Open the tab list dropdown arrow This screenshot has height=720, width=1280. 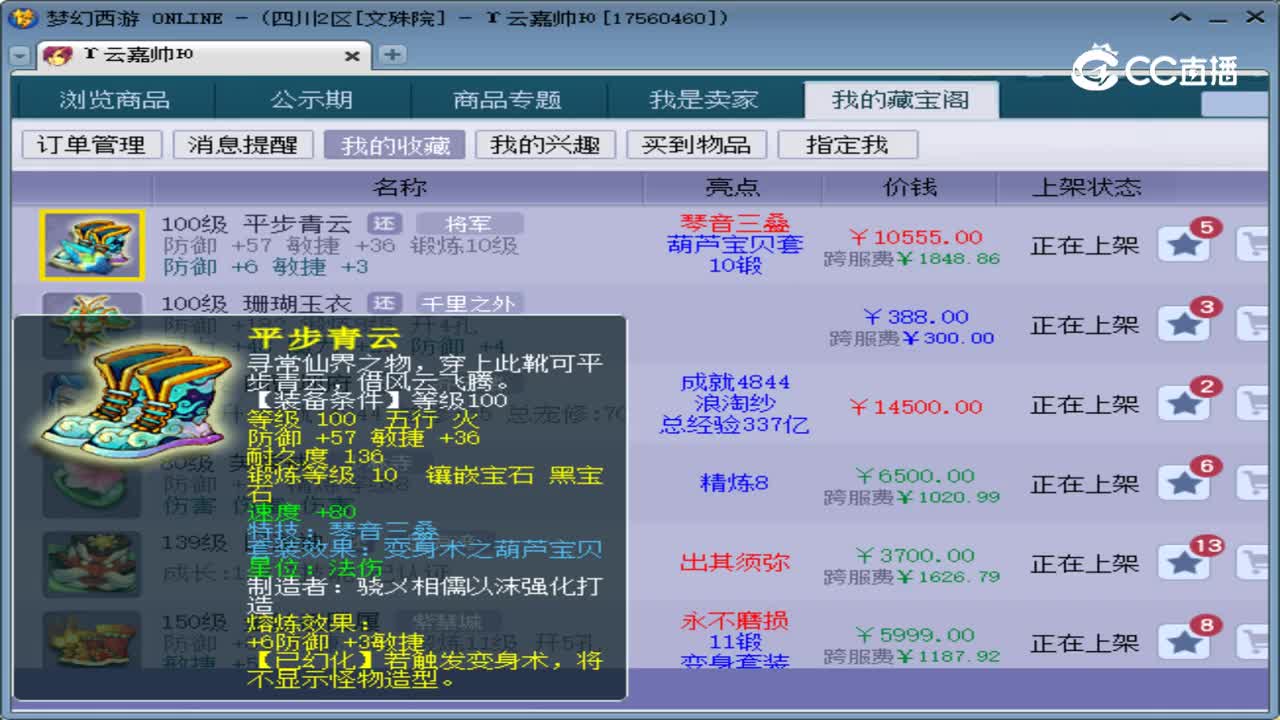point(20,57)
